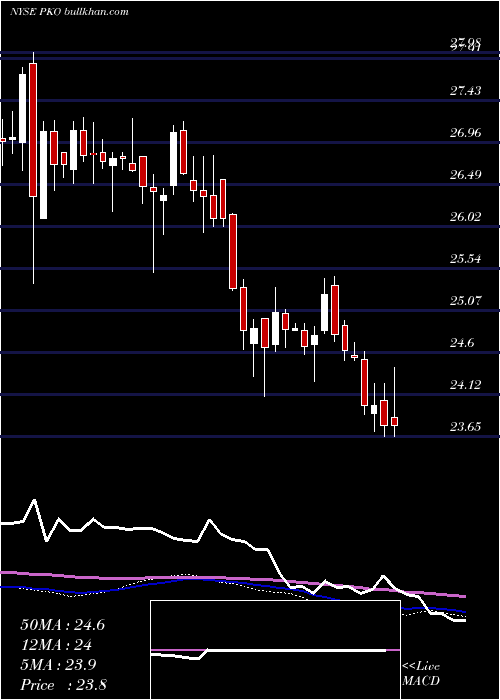Click the 26.49 price axis label

466,175
